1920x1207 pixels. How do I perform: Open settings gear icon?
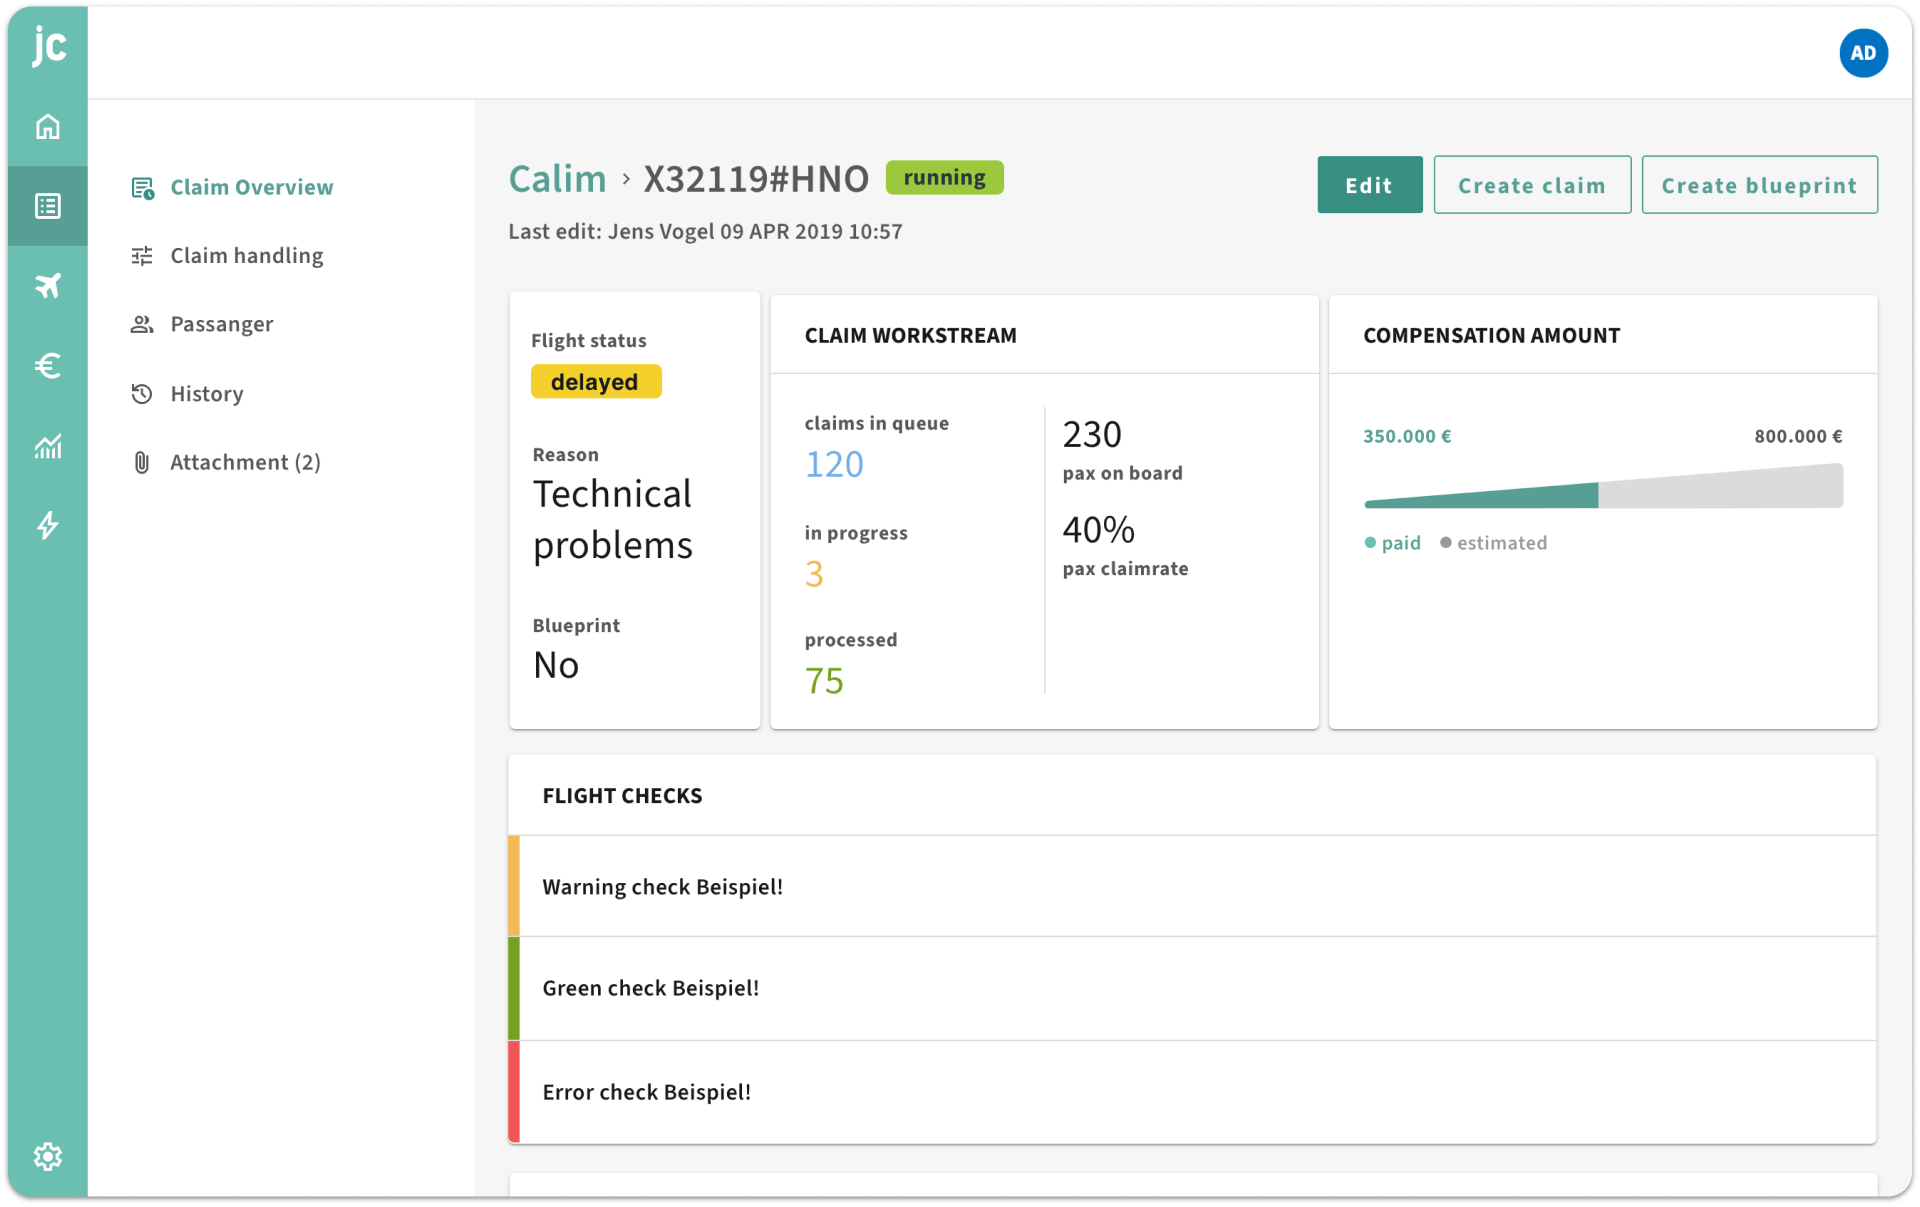pos(47,1156)
